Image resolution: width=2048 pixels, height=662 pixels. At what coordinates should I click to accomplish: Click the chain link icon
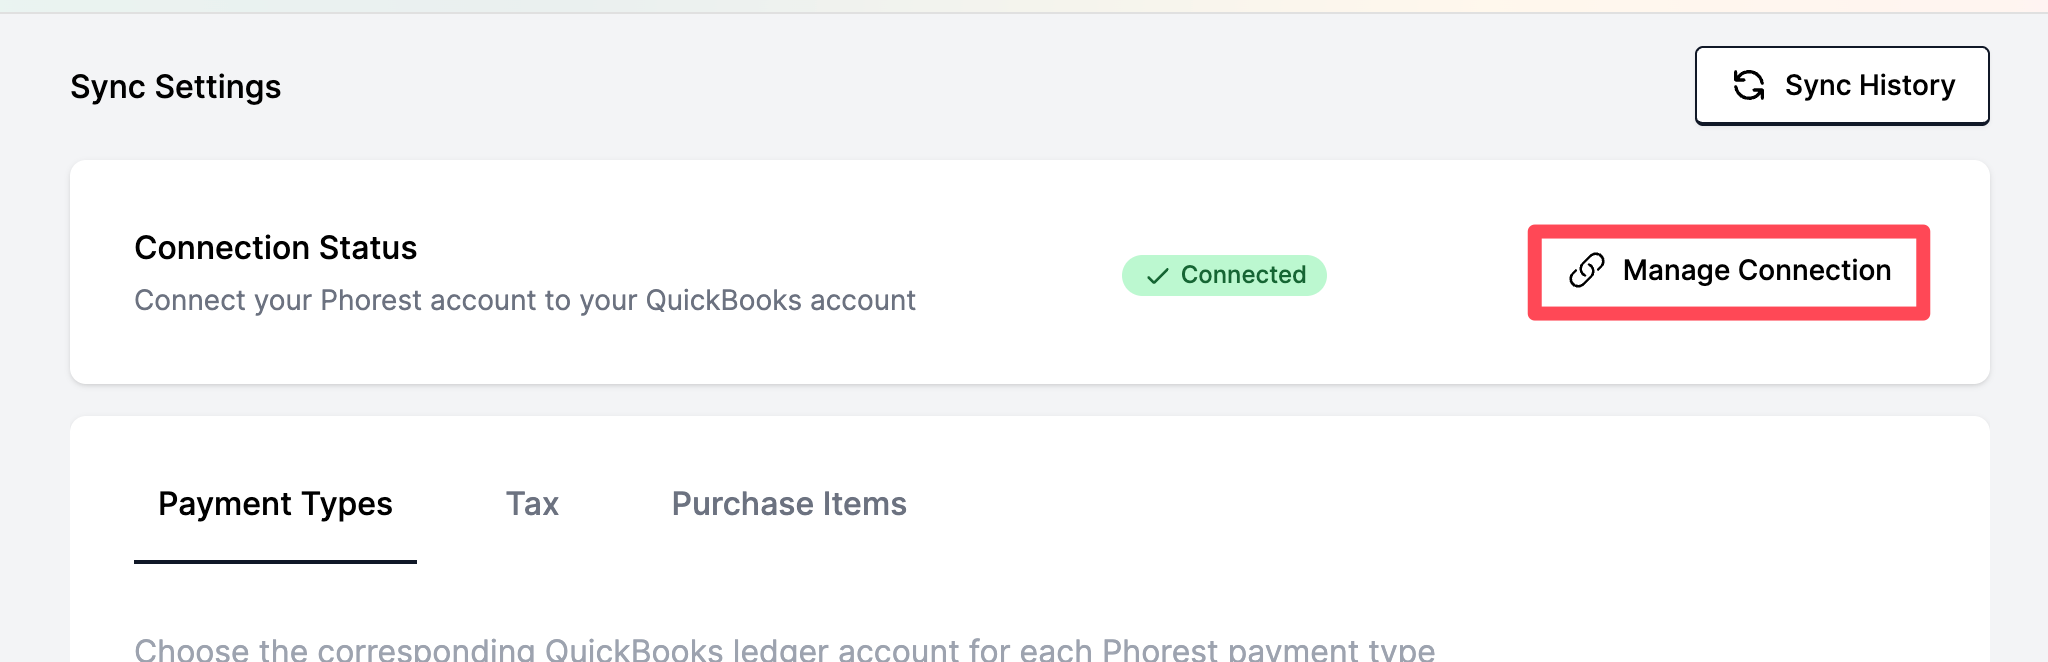point(1587,271)
